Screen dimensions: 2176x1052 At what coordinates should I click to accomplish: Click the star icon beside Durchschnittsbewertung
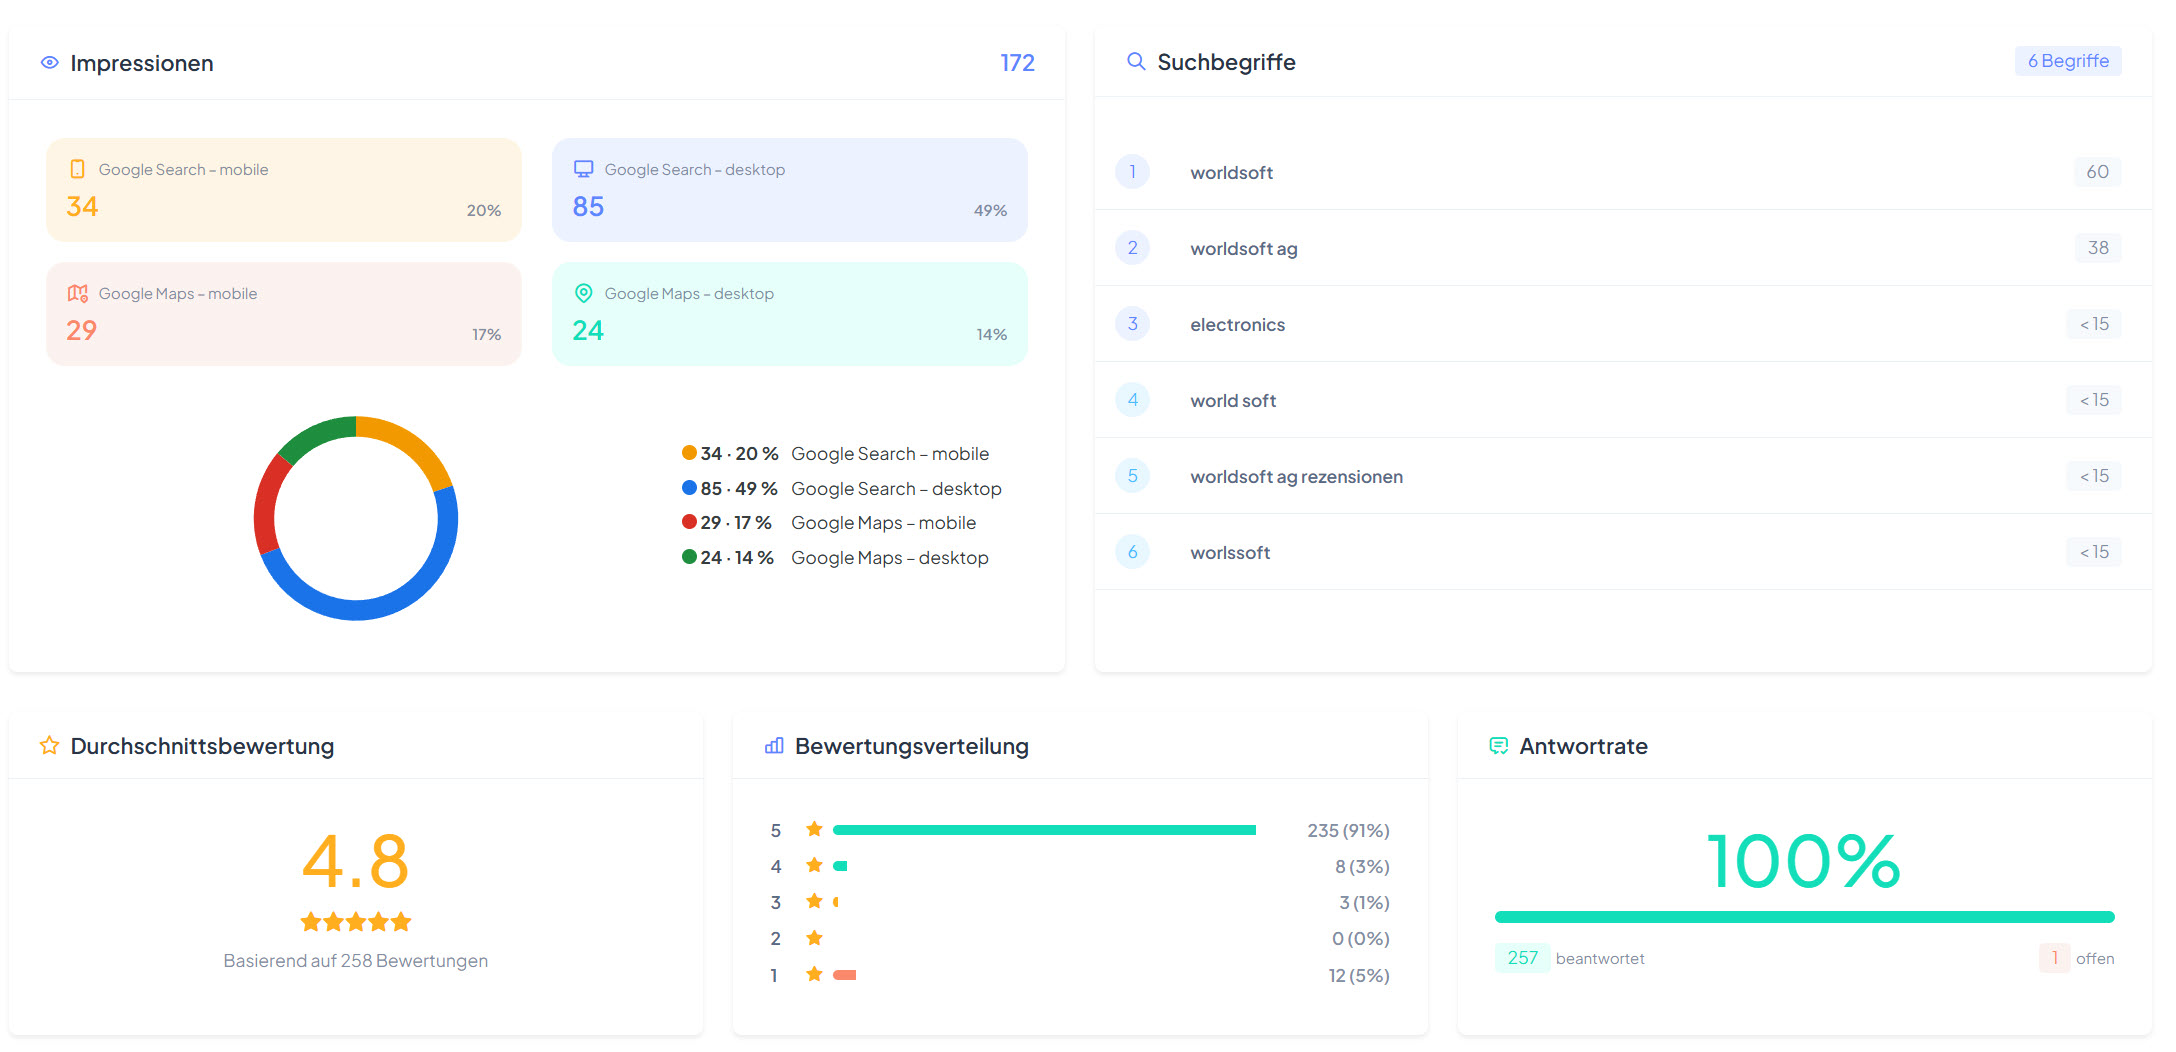coord(49,746)
